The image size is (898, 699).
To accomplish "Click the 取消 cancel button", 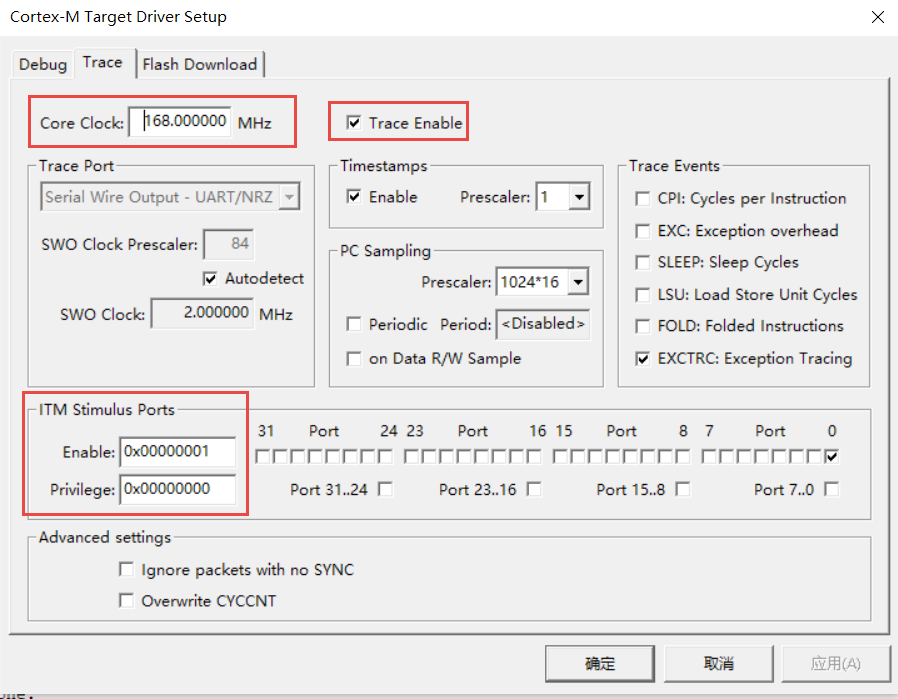I will coord(718,663).
